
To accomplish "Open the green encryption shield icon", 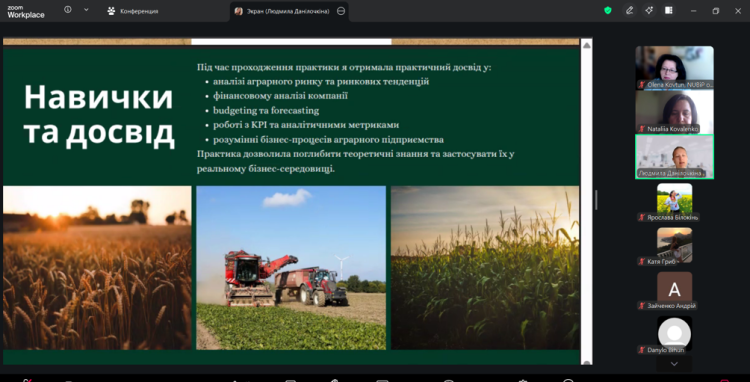I will tap(607, 11).
